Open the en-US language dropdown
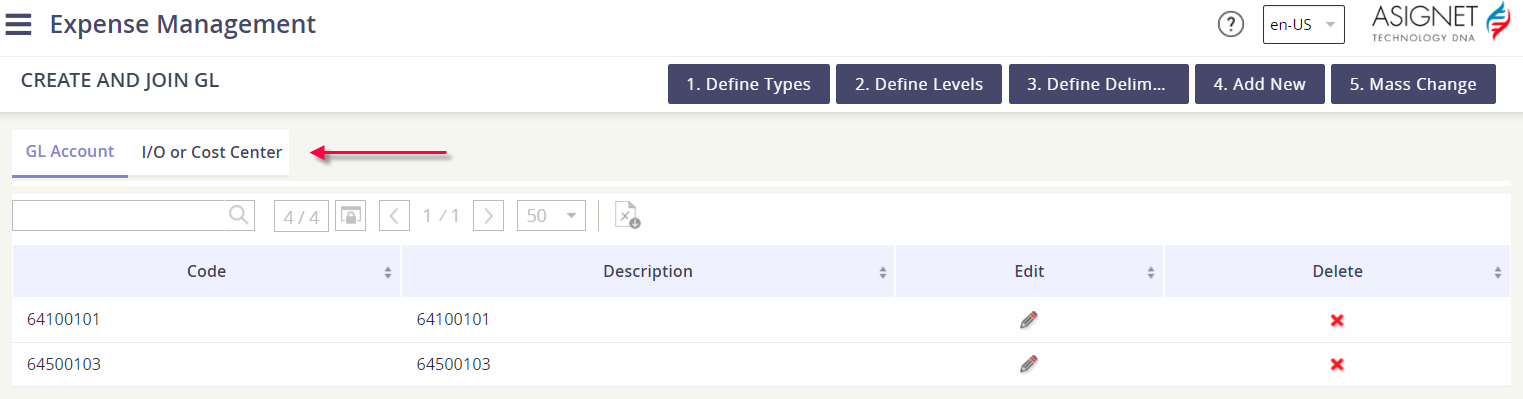 click(1303, 25)
